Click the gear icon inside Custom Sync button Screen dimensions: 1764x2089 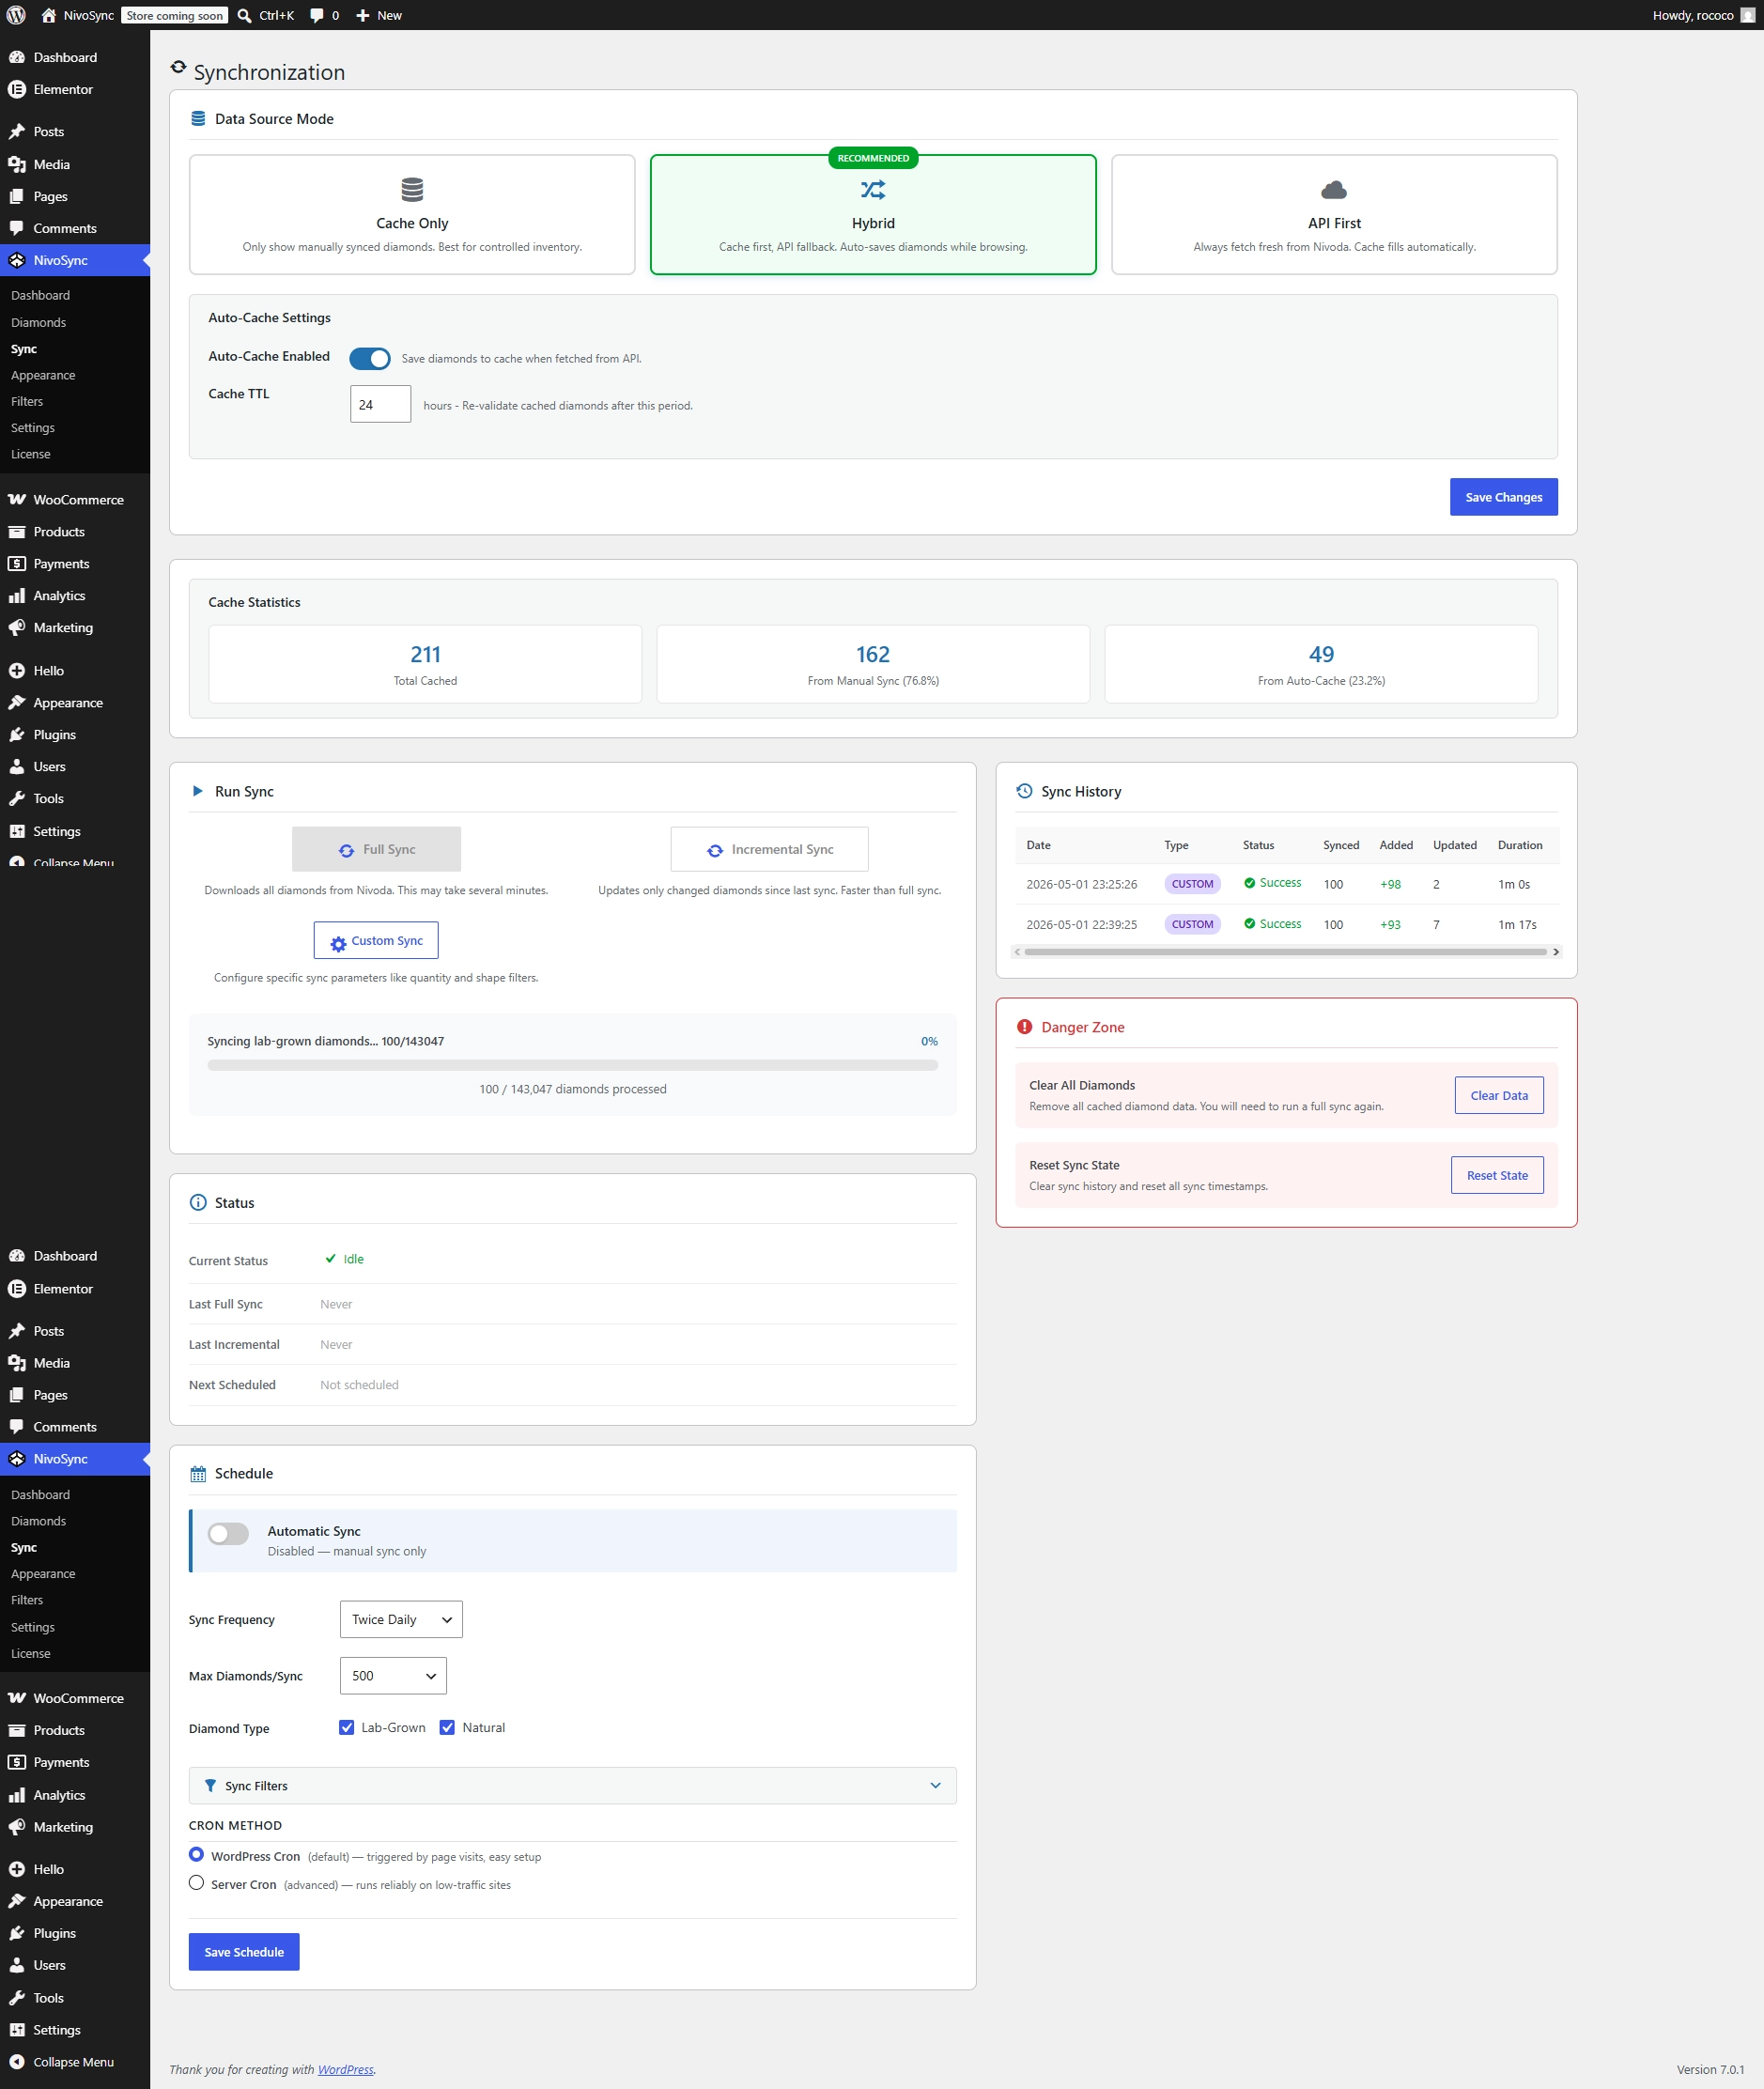pos(338,942)
